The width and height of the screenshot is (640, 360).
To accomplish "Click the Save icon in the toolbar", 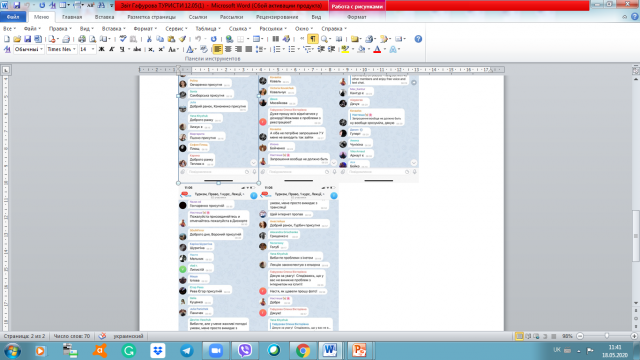I will point(27,39).
